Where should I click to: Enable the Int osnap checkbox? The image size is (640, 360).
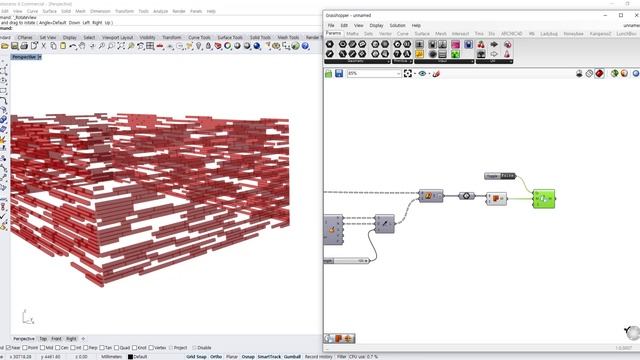[x=73, y=348]
